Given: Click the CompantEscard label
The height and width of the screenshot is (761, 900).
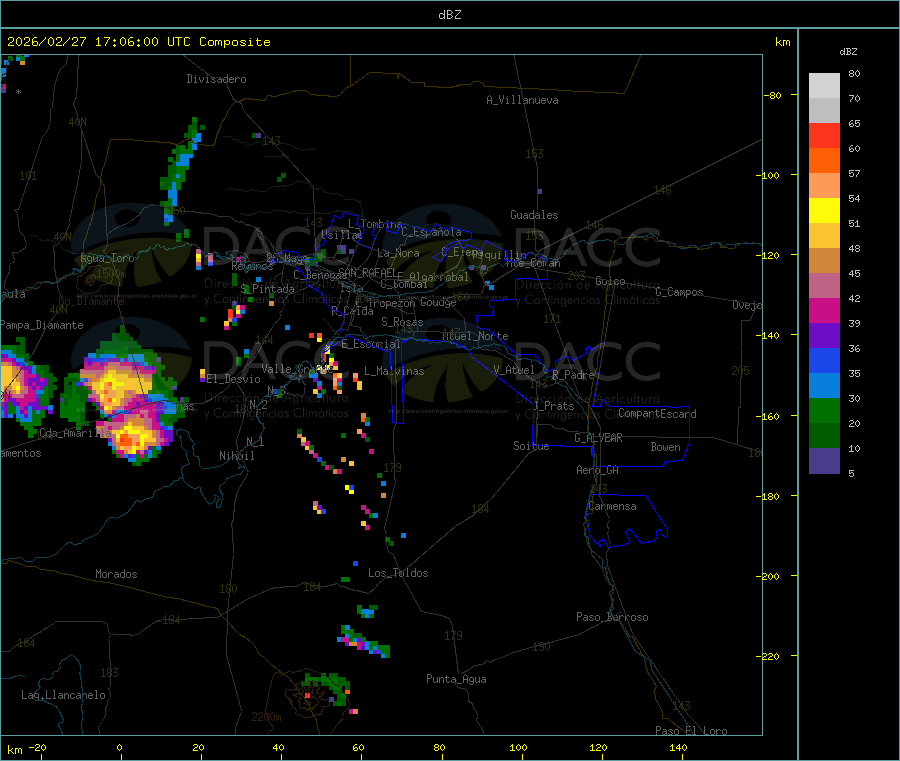Looking at the screenshot, I should pos(657,414).
